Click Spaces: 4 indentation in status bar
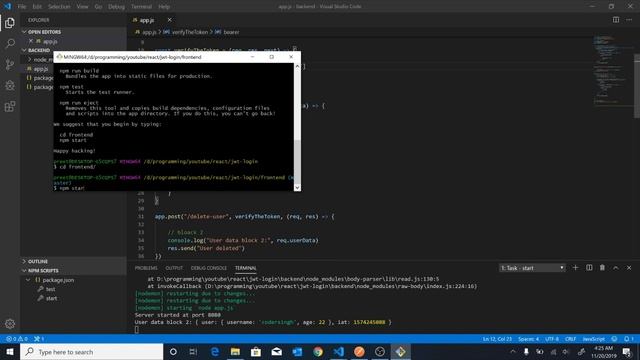640x360 pixels. click(529, 339)
